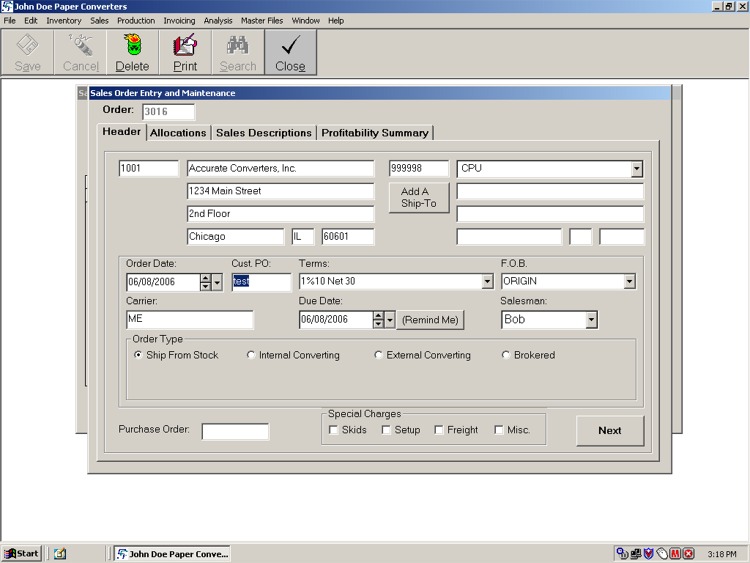Click the Cust. PO field containing test

coord(261,282)
